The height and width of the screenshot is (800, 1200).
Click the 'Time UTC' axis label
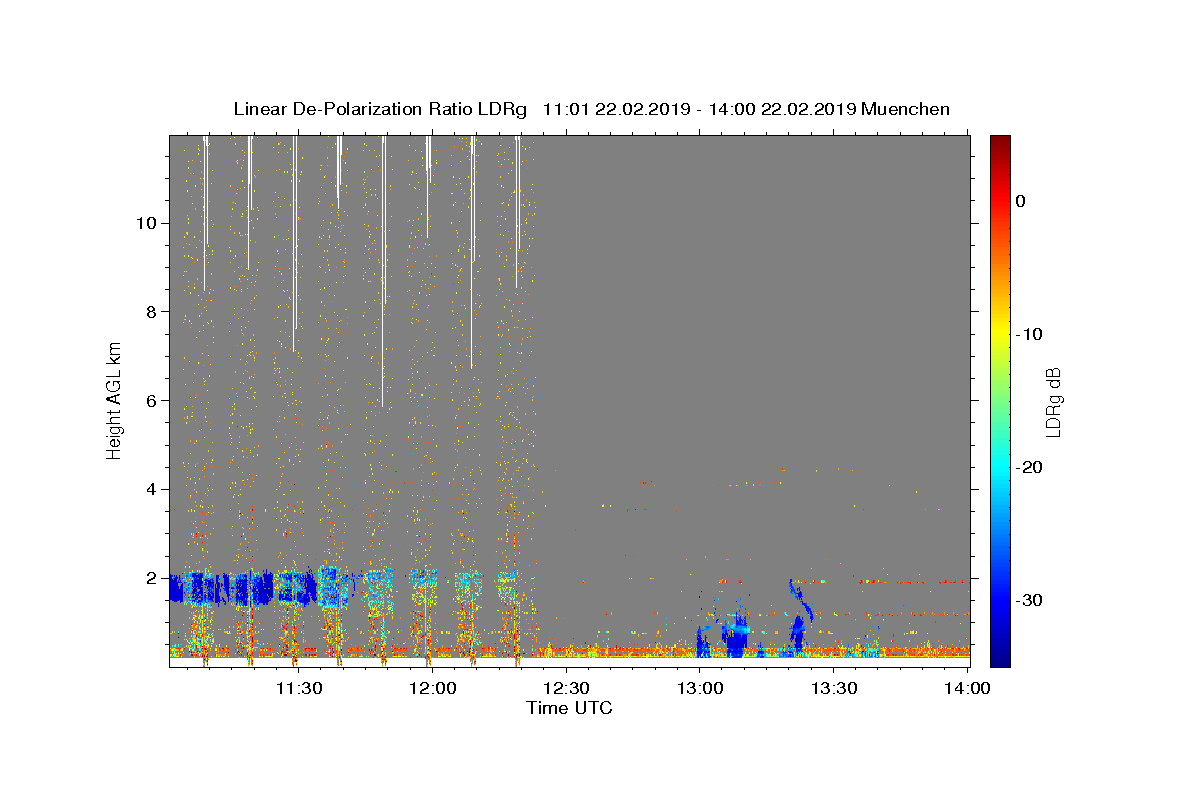569,708
